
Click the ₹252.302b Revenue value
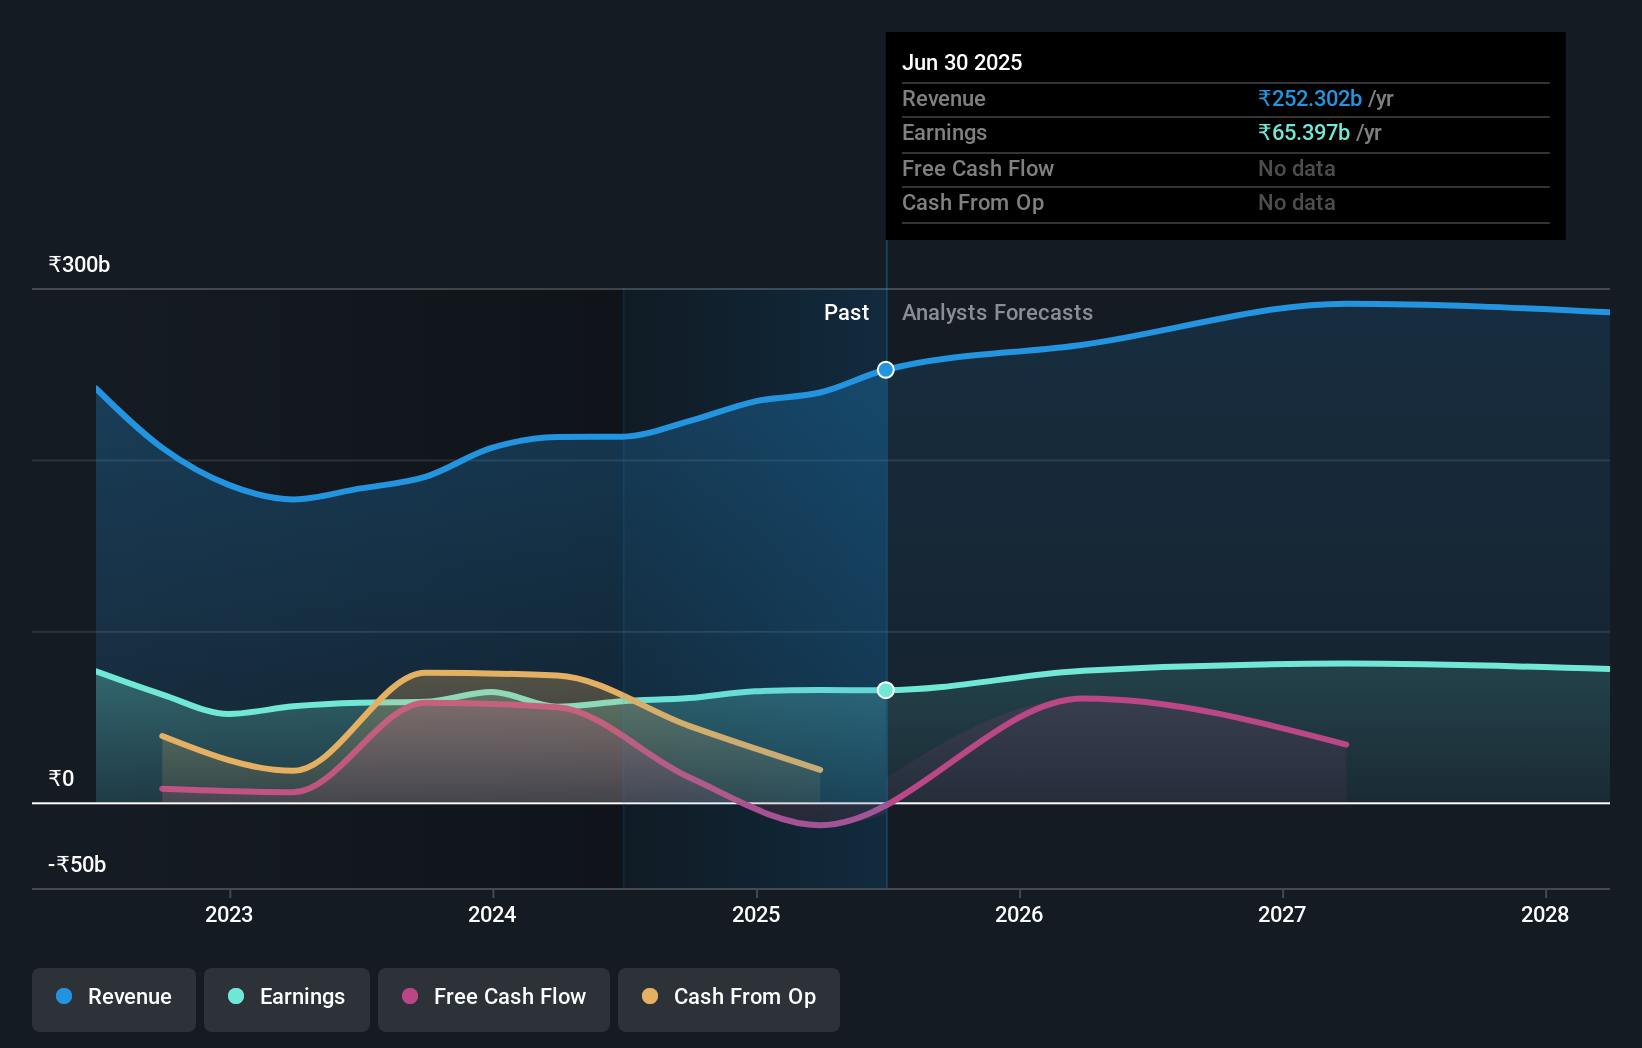[x=1309, y=98]
